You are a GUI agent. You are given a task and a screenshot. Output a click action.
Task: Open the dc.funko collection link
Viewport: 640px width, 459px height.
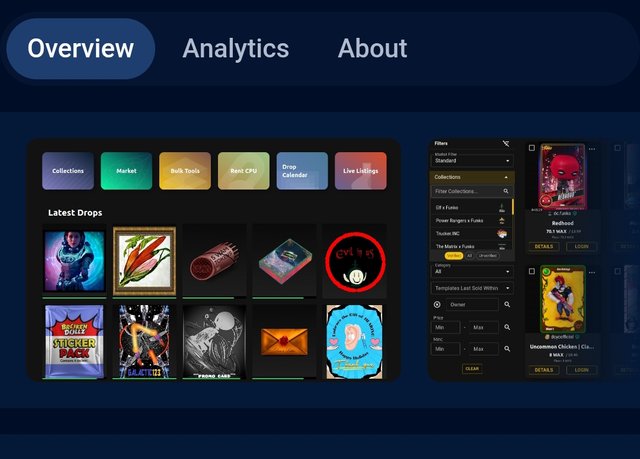[x=562, y=213]
